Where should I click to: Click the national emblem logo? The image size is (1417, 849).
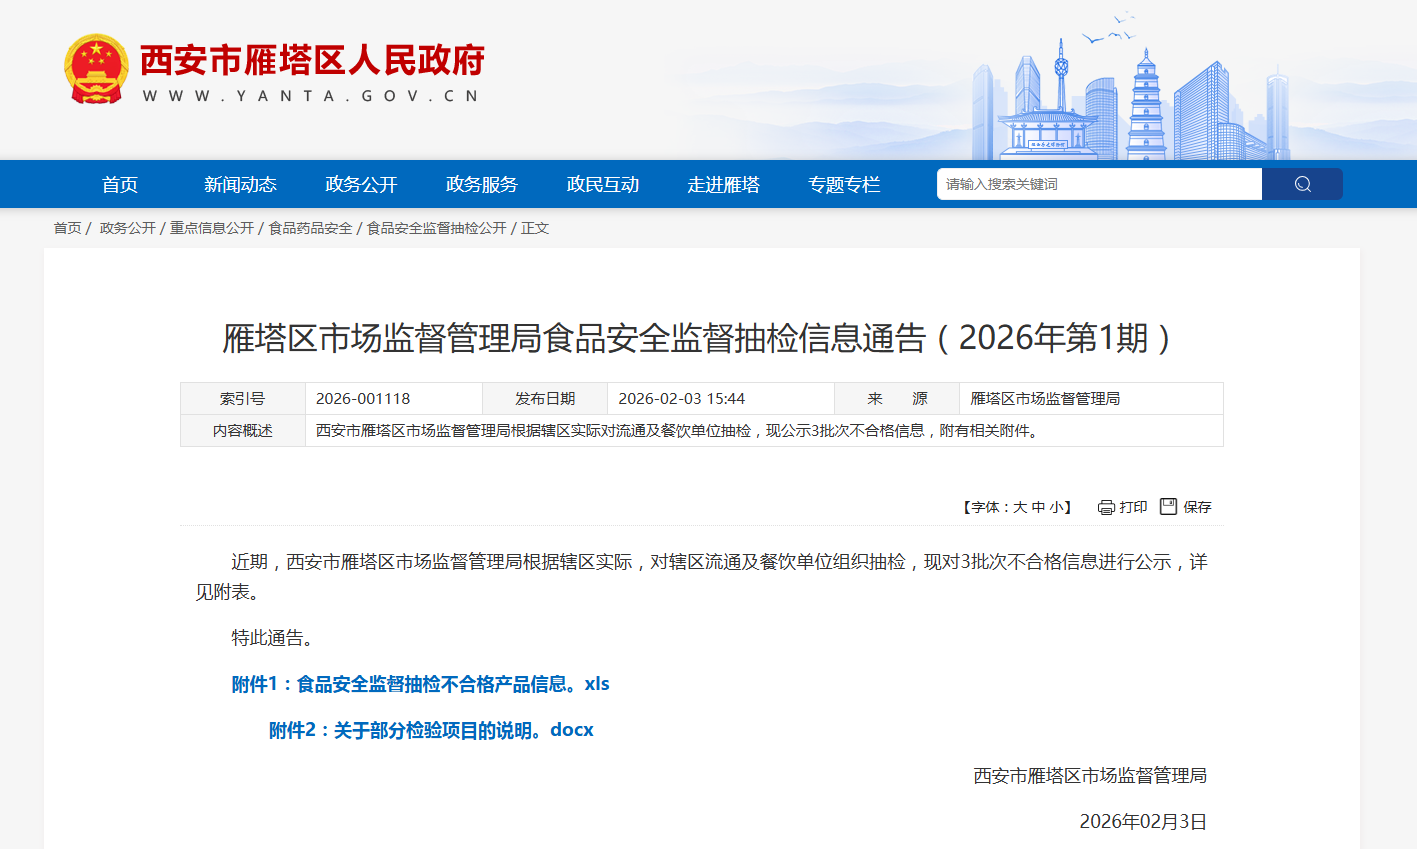click(x=96, y=69)
